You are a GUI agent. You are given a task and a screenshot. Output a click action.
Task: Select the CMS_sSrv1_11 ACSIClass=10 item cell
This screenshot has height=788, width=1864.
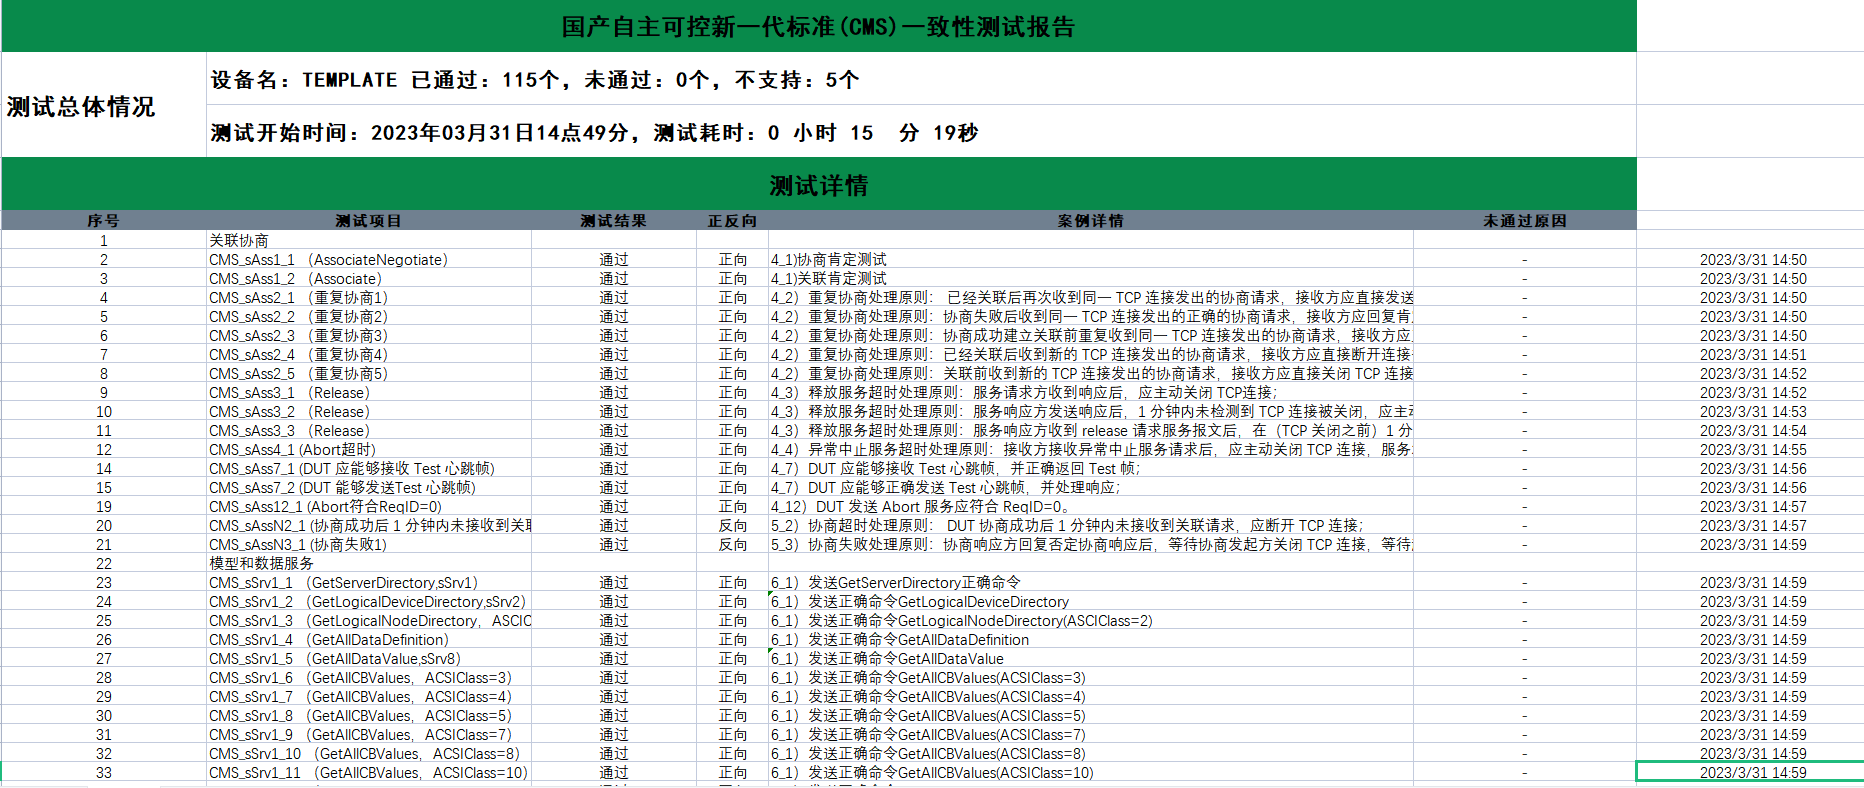tap(369, 772)
